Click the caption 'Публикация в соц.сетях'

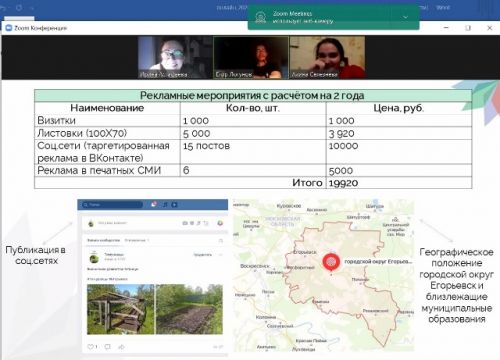(x=35, y=255)
